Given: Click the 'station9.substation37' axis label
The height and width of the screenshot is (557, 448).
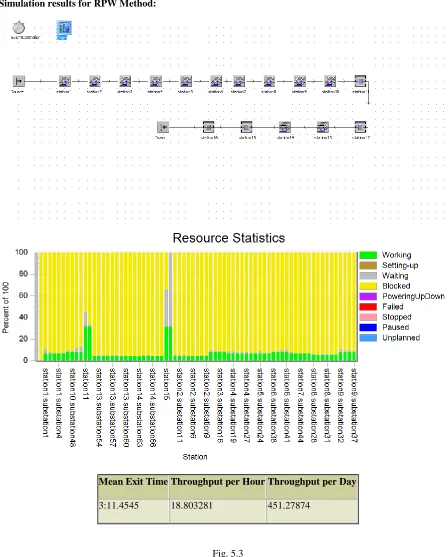Looking at the screenshot, I should tap(354, 405).
